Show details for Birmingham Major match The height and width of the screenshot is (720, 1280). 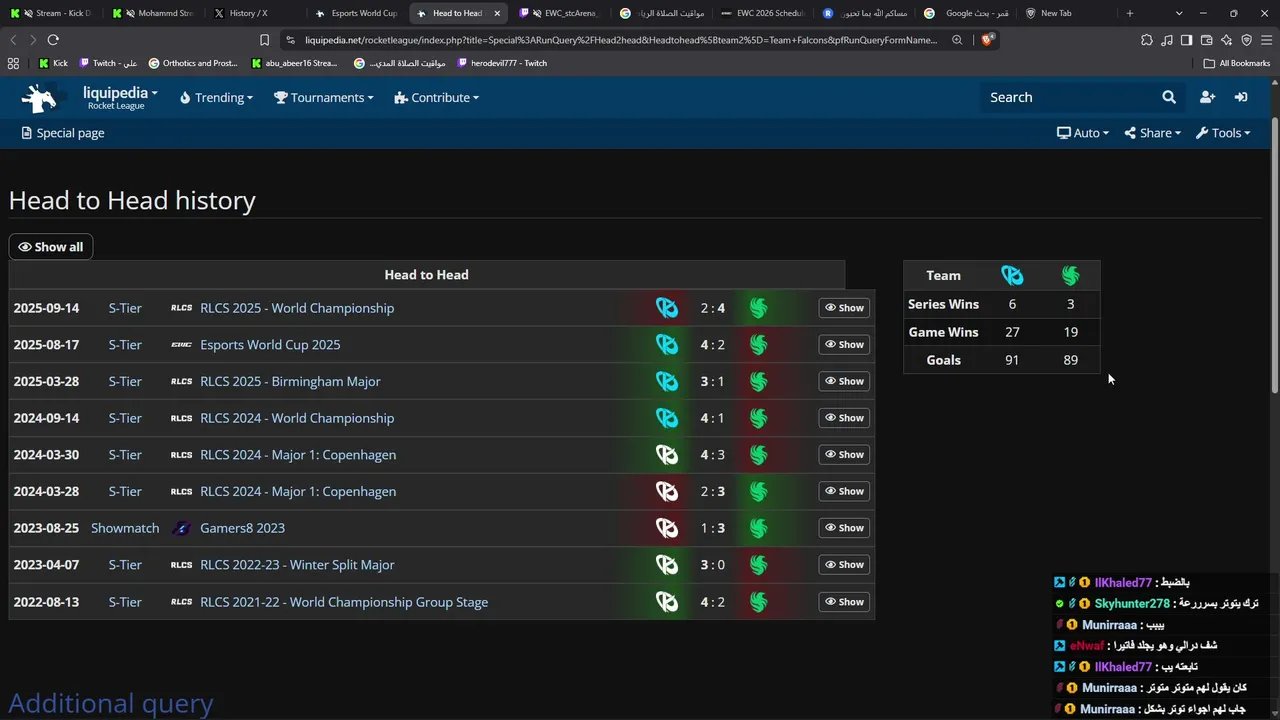click(x=844, y=381)
